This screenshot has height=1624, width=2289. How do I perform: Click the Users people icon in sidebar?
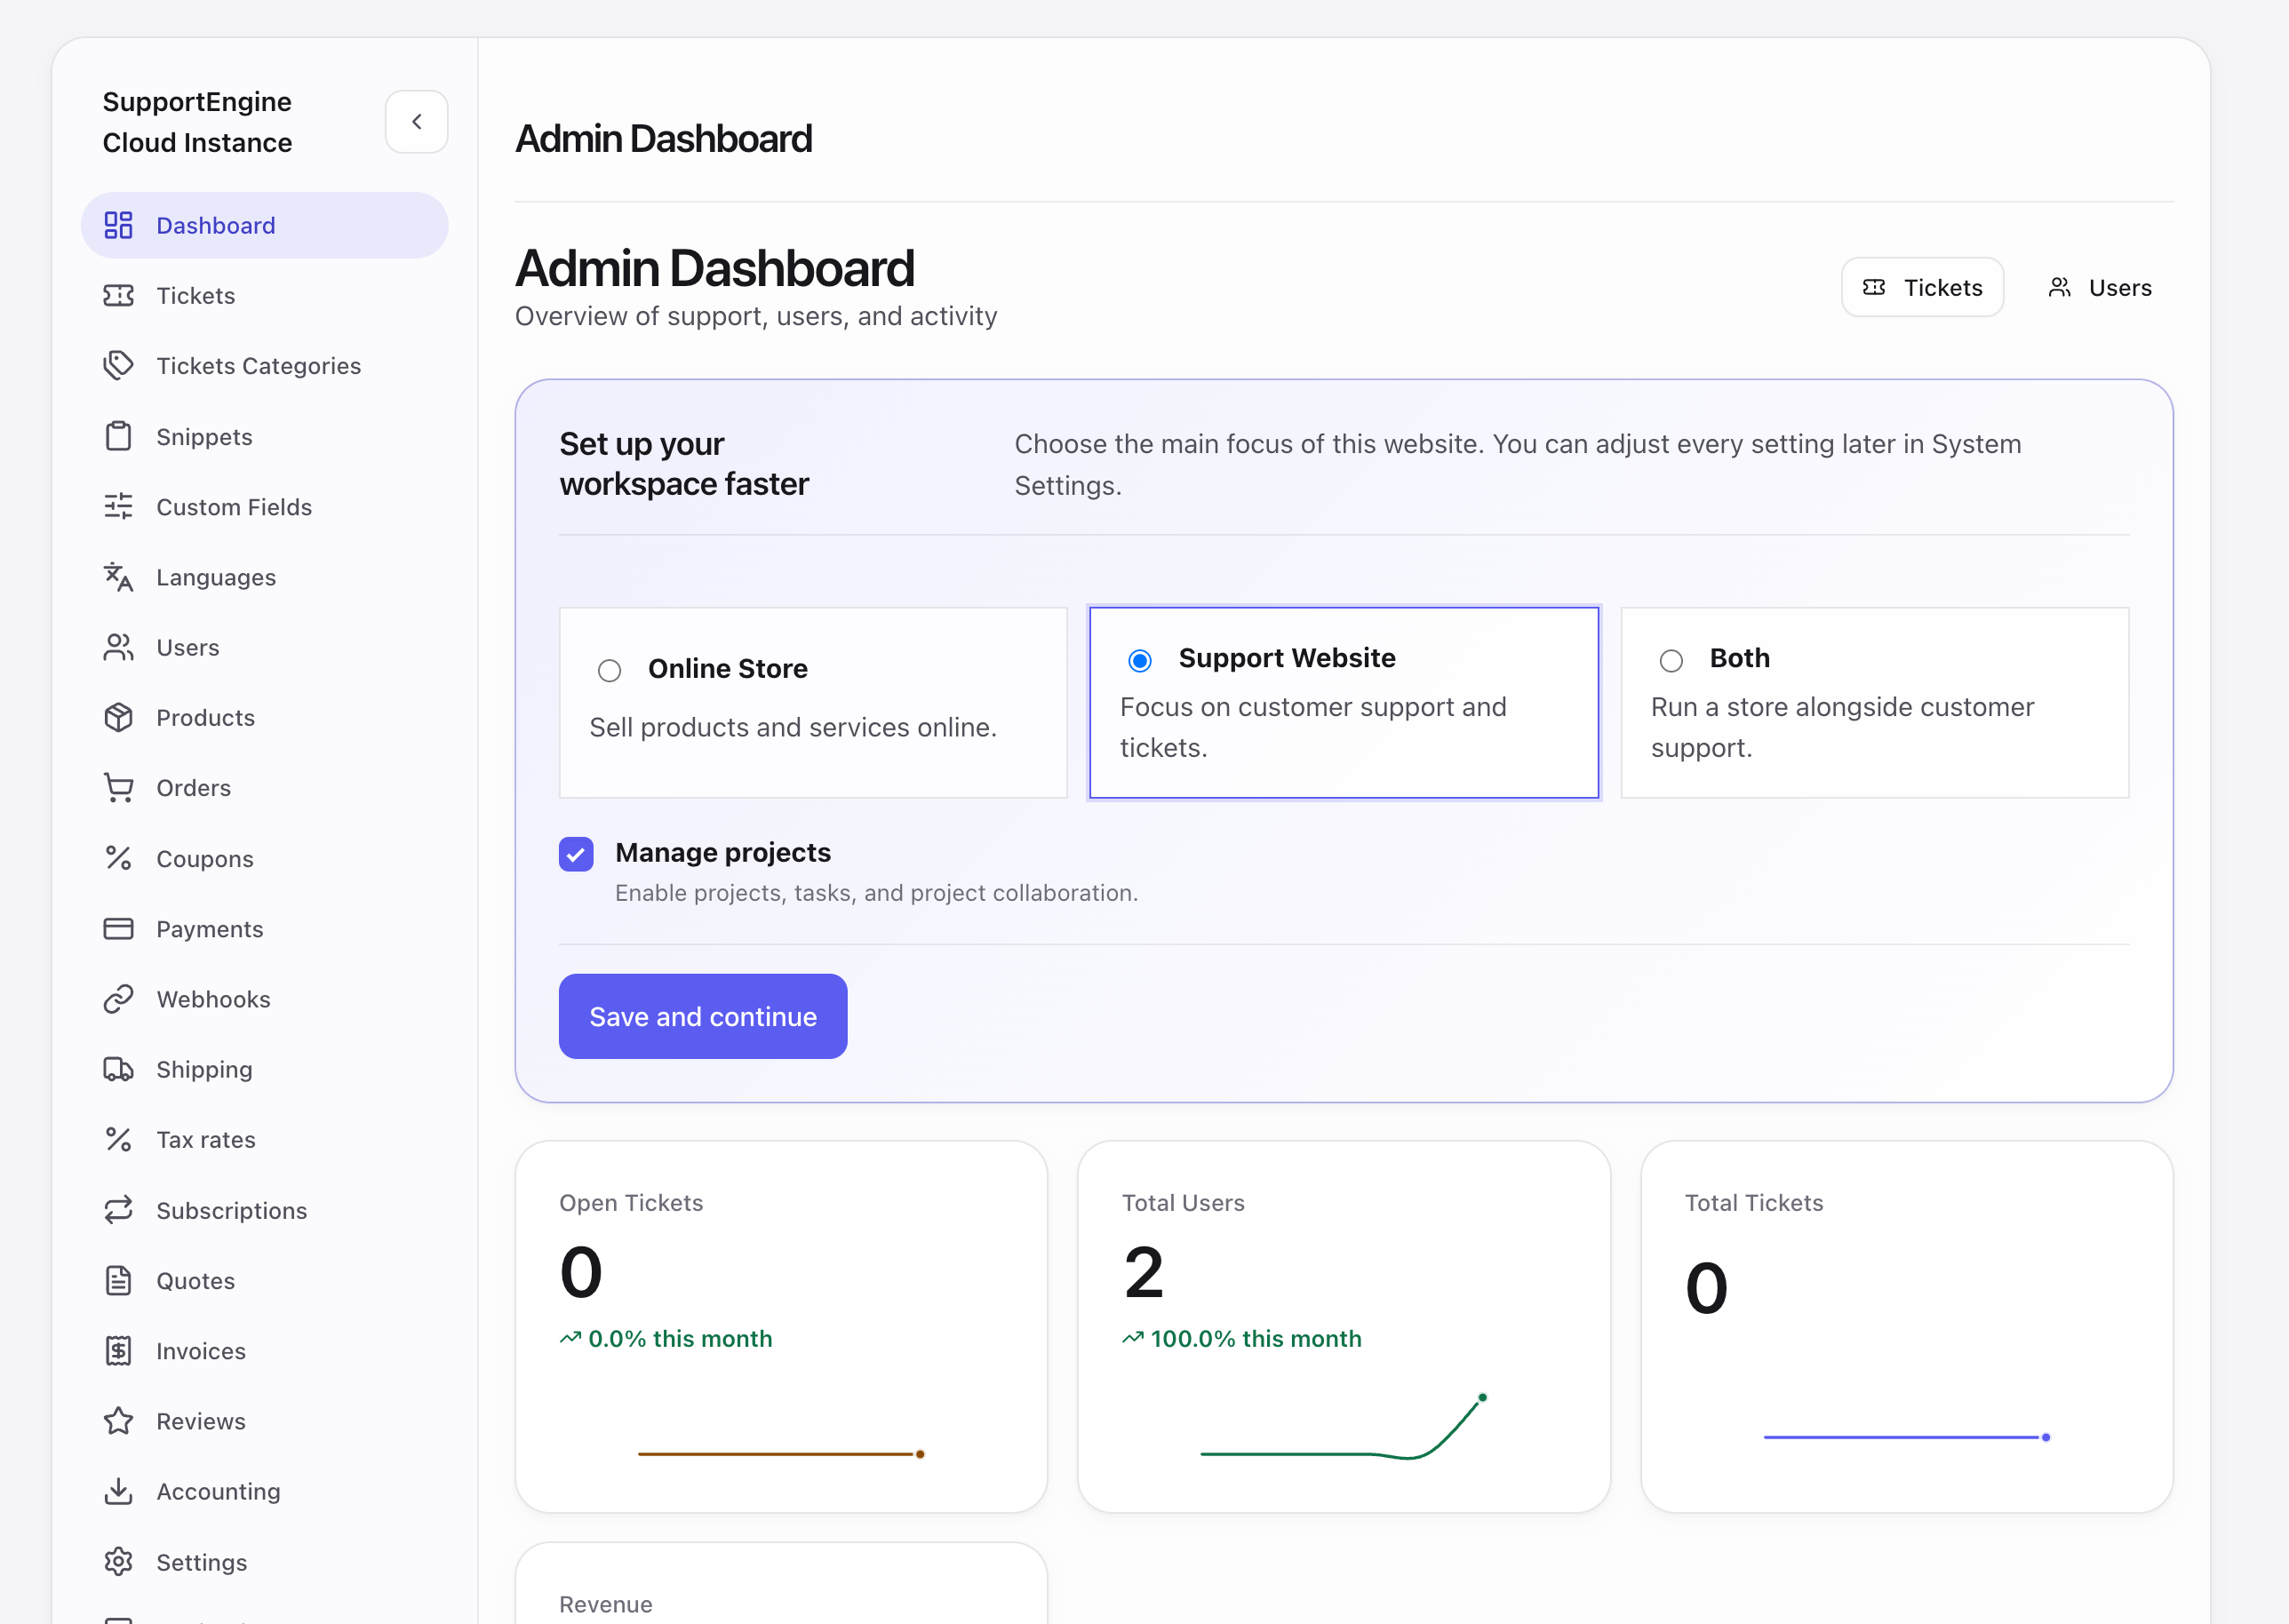(118, 647)
